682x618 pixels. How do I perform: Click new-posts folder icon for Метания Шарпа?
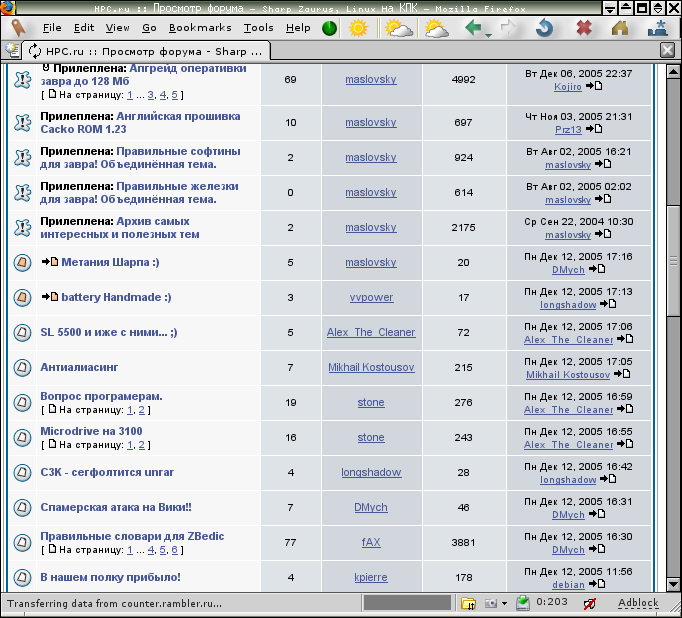coord(22,263)
